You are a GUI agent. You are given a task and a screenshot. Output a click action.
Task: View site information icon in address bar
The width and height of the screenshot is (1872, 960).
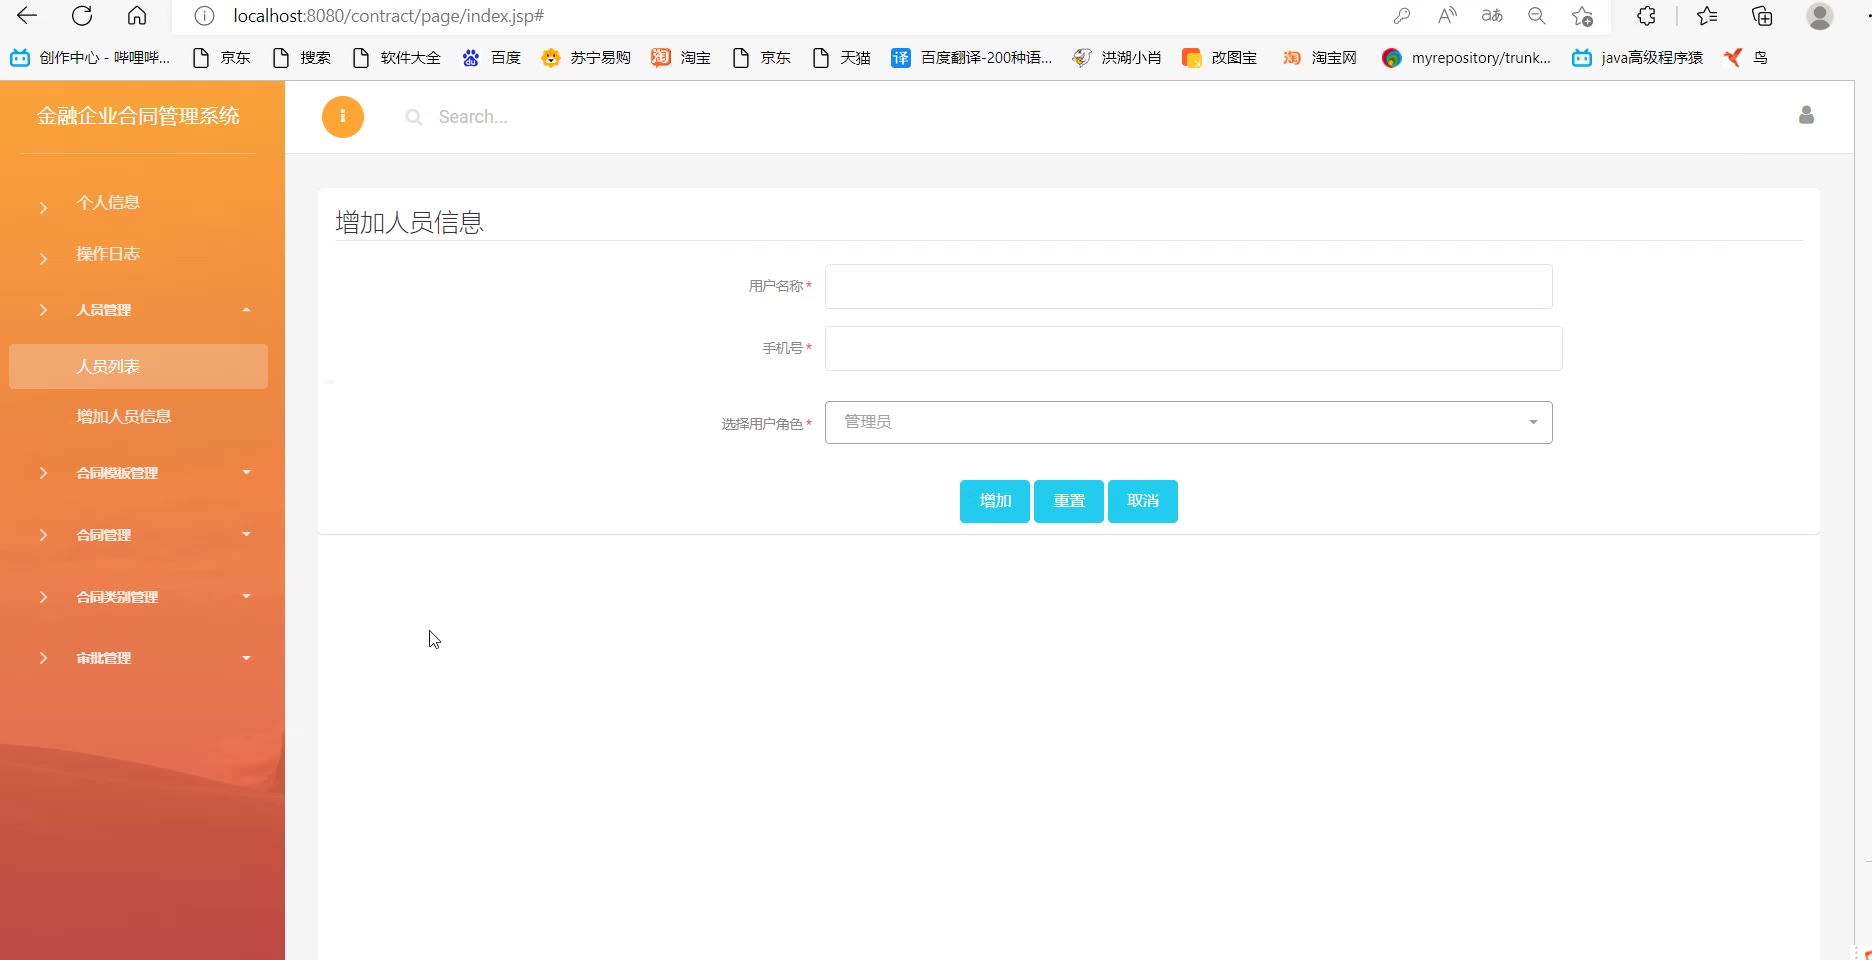[204, 16]
